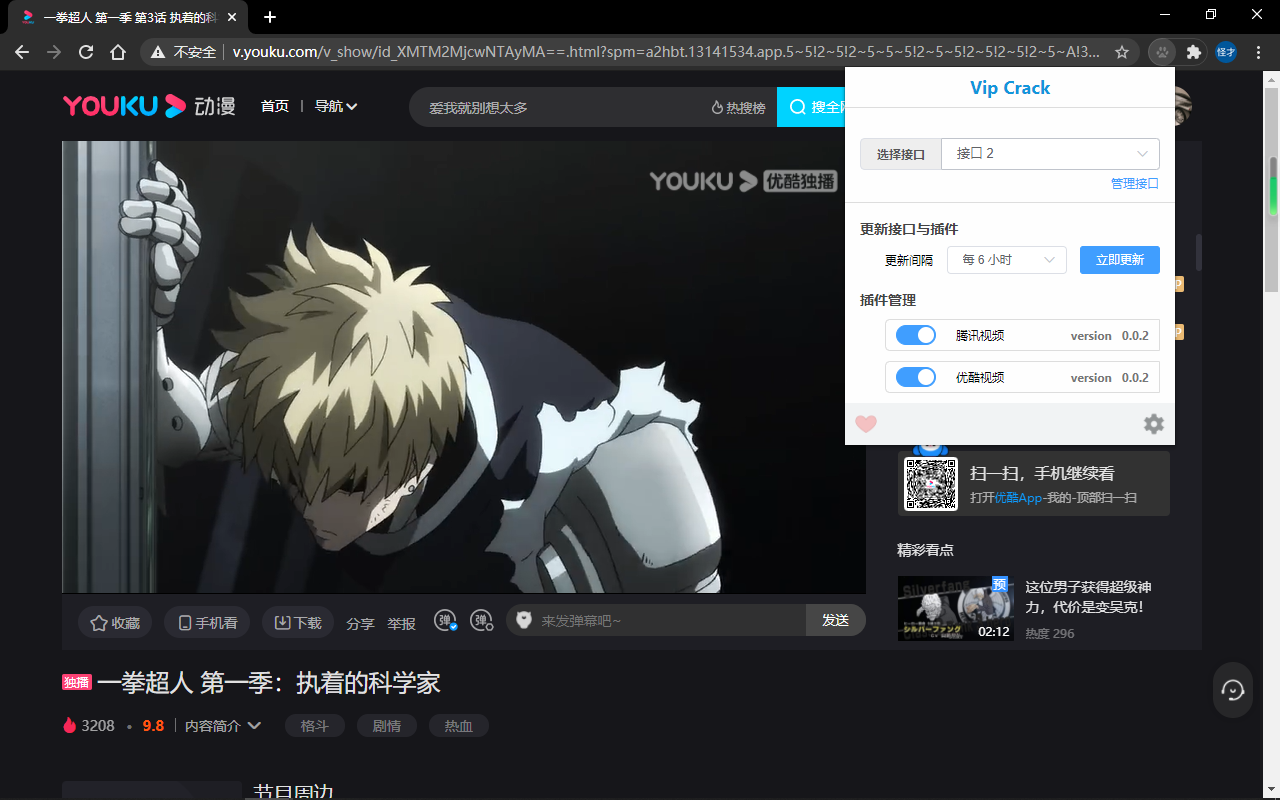Reload the page with refresh icon
The height and width of the screenshot is (800, 1280).
point(86,52)
